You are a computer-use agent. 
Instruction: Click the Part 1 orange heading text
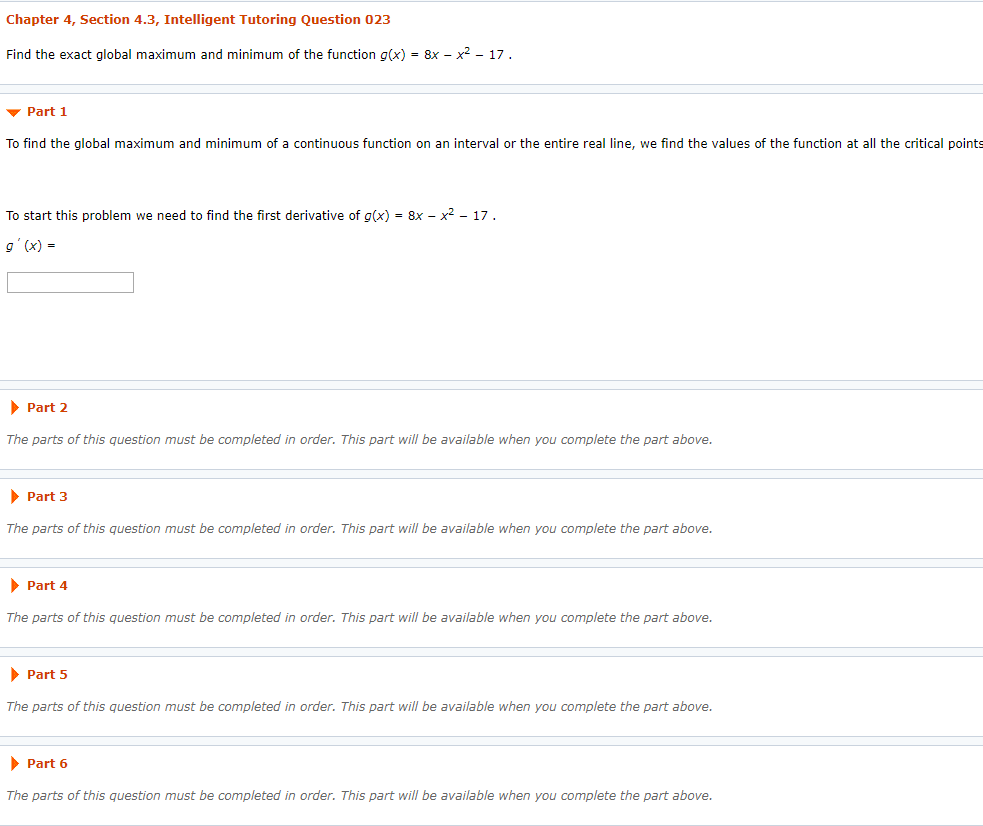47,112
